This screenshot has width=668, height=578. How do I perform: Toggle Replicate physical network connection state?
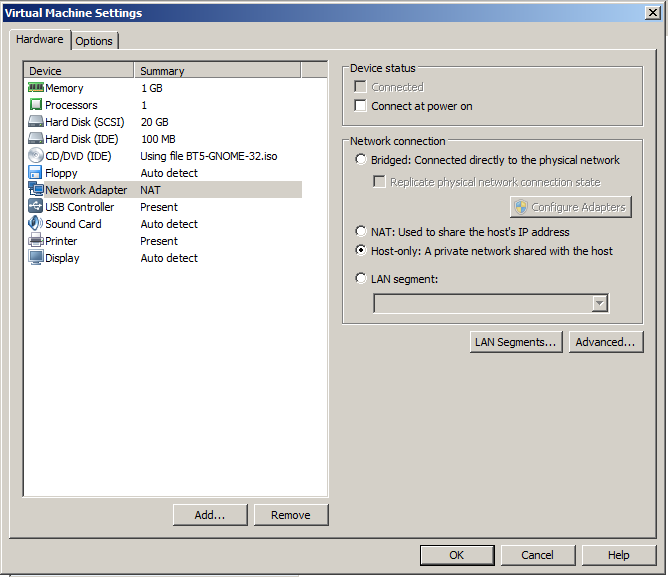point(379,181)
